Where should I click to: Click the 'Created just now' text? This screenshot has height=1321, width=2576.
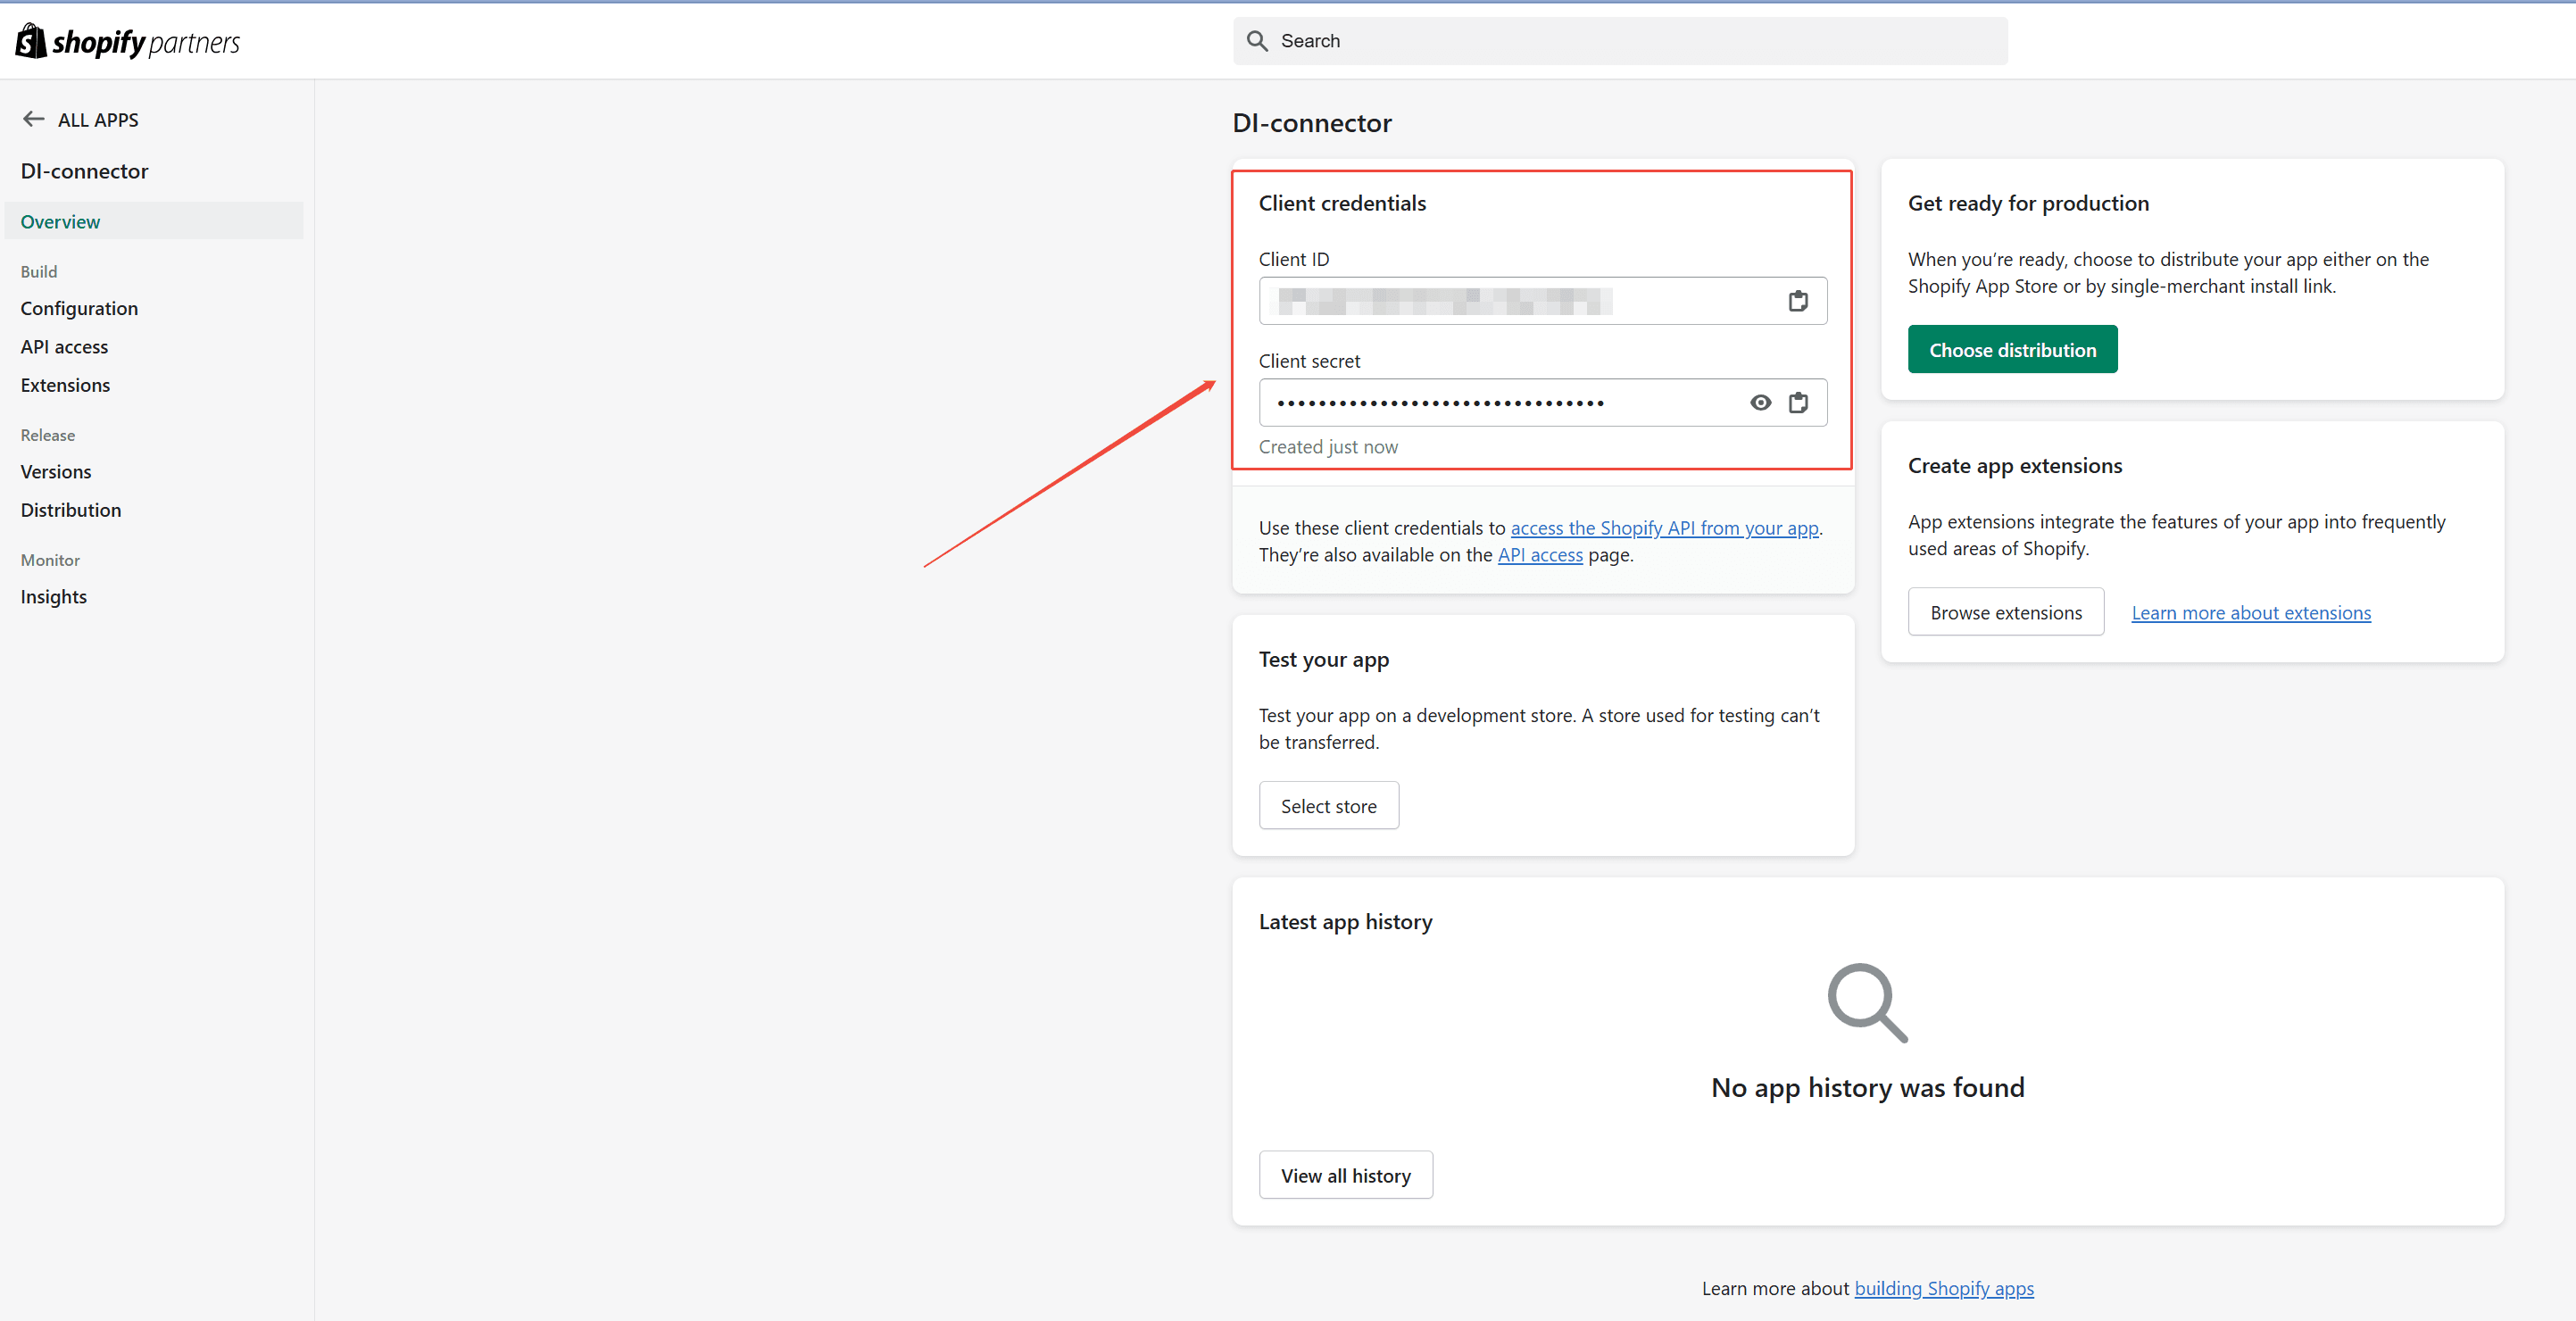[x=1328, y=447]
